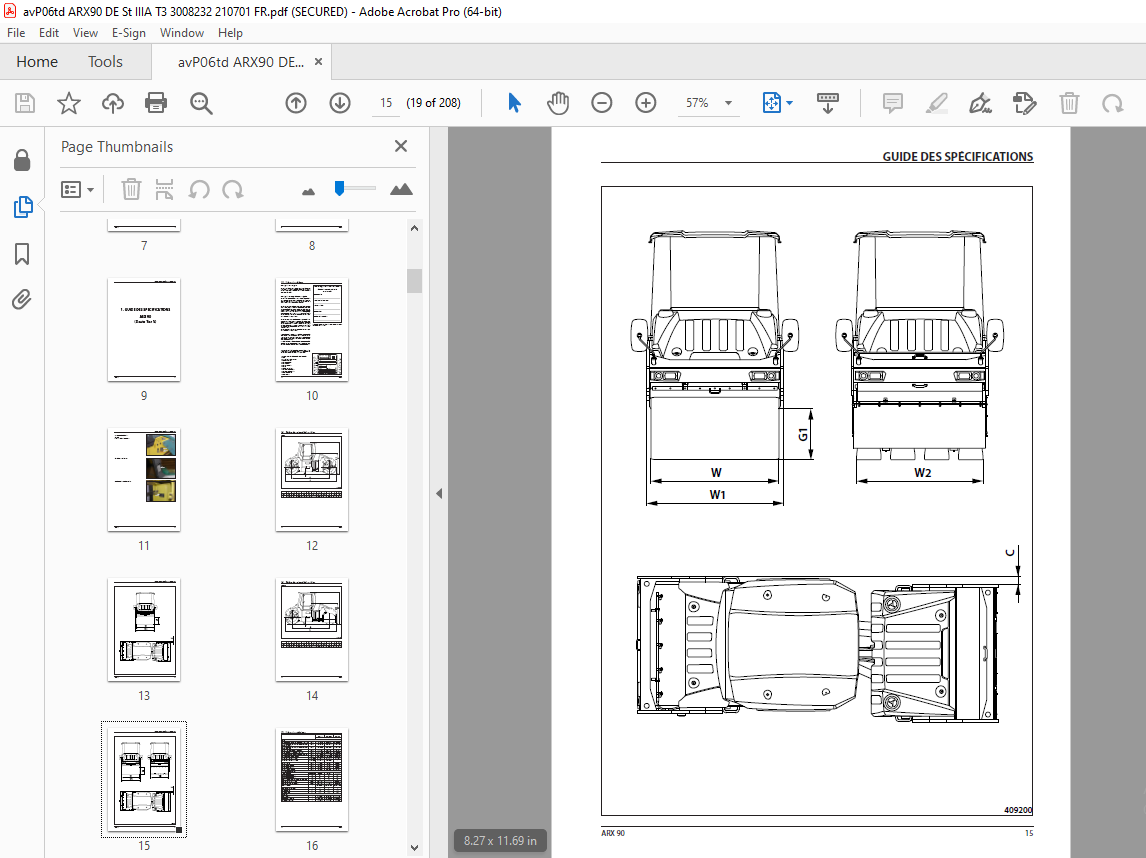
Task: Click the page number input field
Action: 386,103
